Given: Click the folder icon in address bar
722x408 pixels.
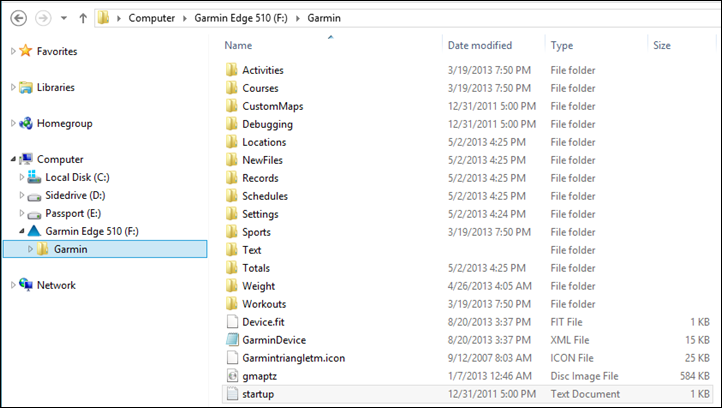Looking at the screenshot, I should click(104, 18).
